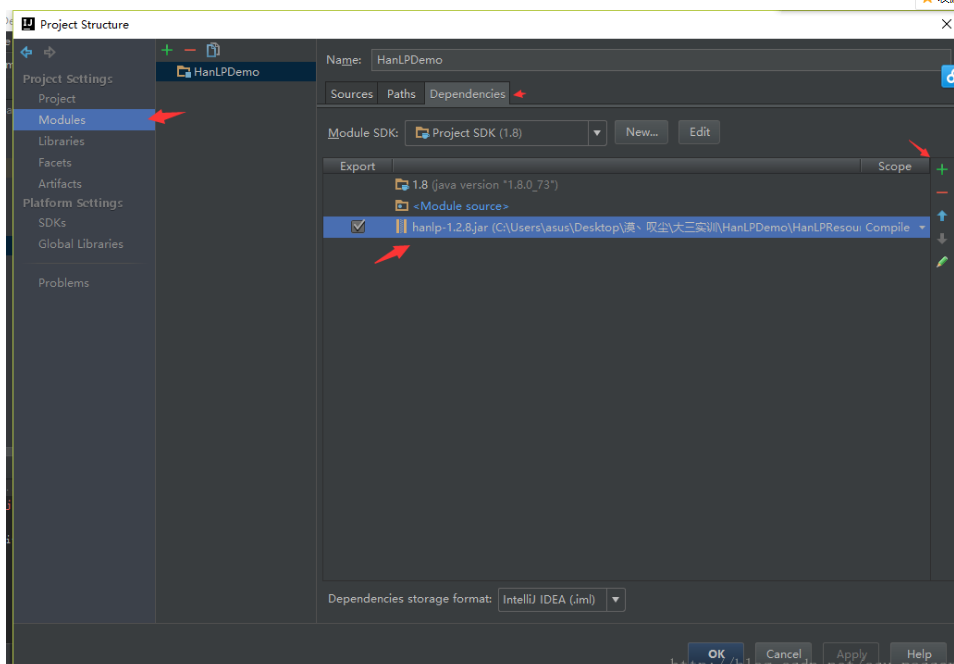Viewport: 954px width, 664px height.
Task: Select the 1.8 java version row
Action: tap(627, 184)
